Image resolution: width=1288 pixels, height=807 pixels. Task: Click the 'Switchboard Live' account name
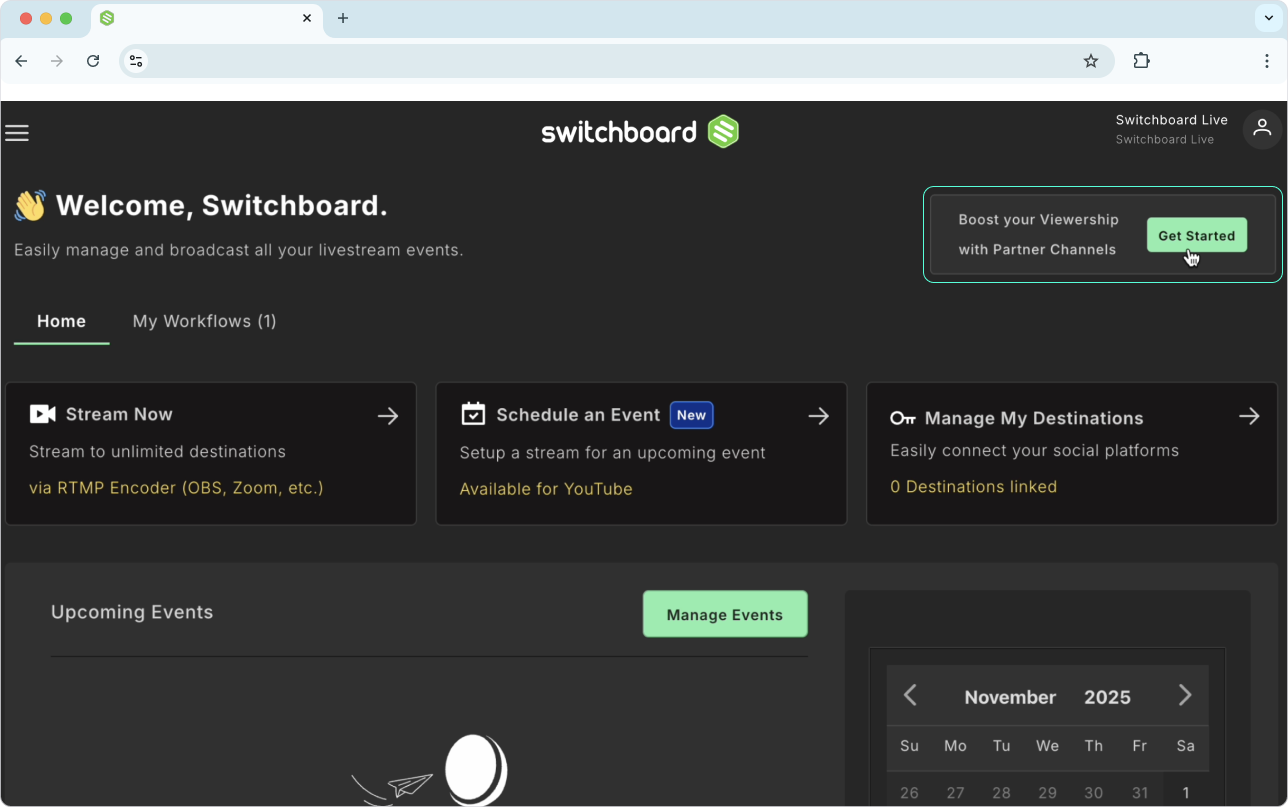(x=1172, y=120)
